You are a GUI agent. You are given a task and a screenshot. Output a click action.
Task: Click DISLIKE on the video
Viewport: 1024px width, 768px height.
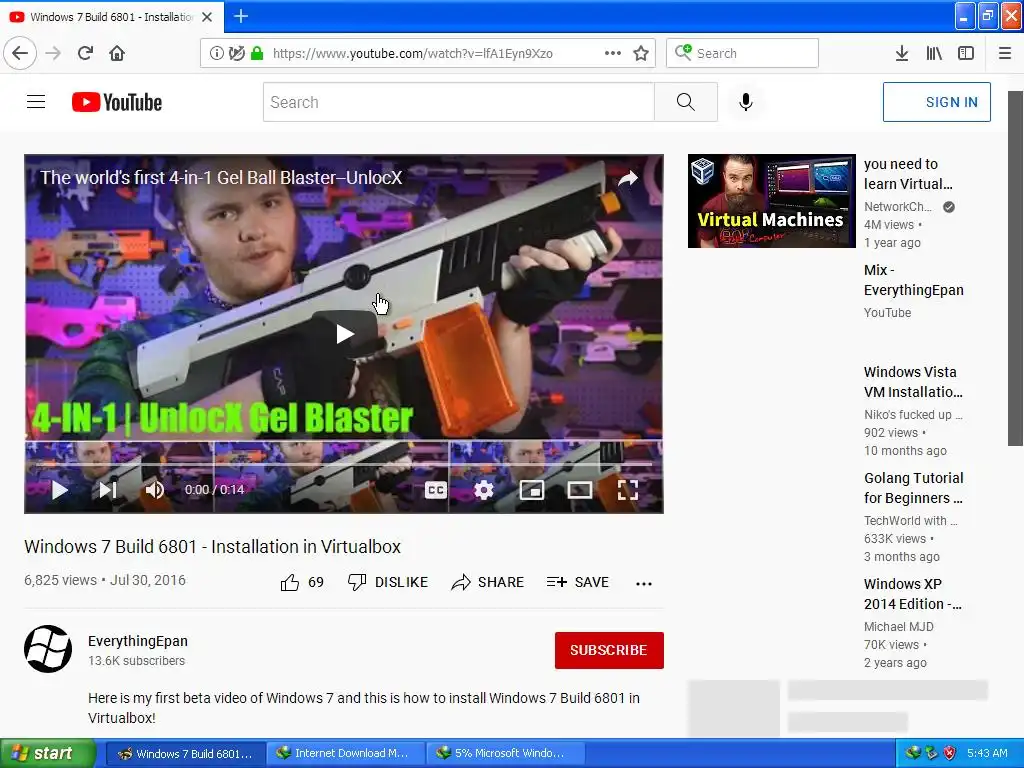(x=388, y=582)
